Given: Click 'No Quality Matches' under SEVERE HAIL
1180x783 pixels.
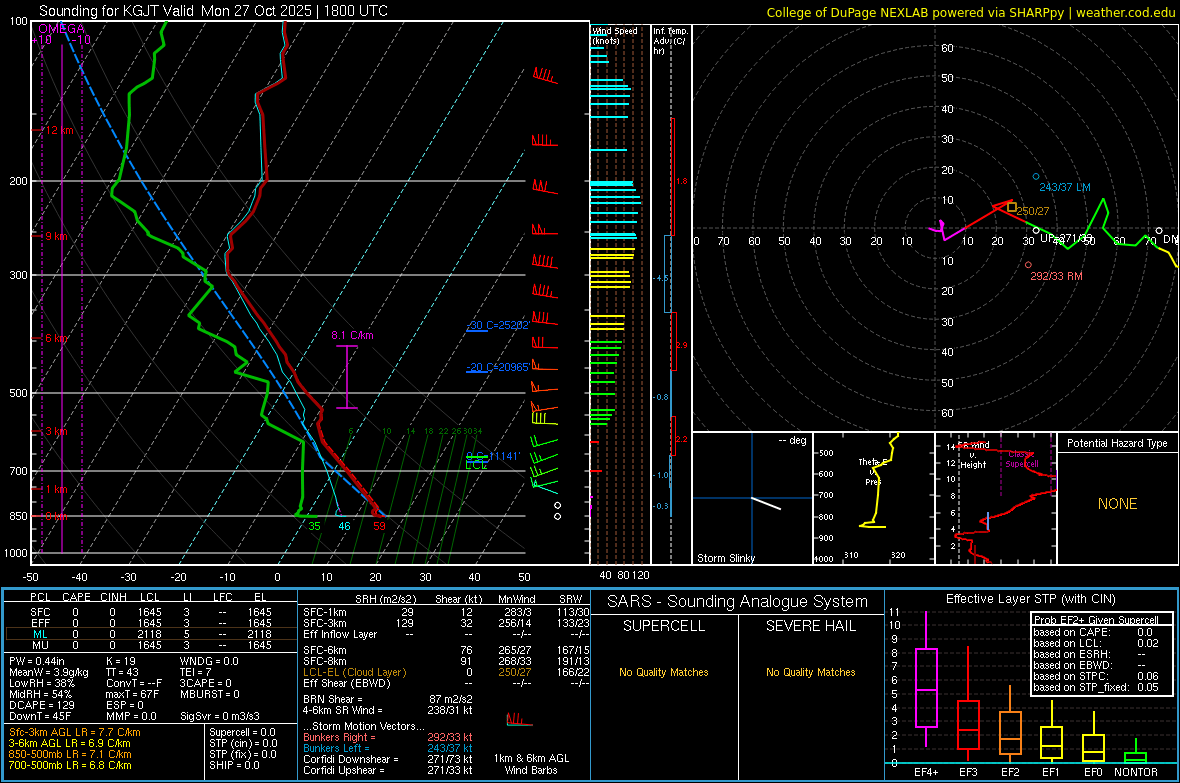Looking at the screenshot, I should [810, 672].
